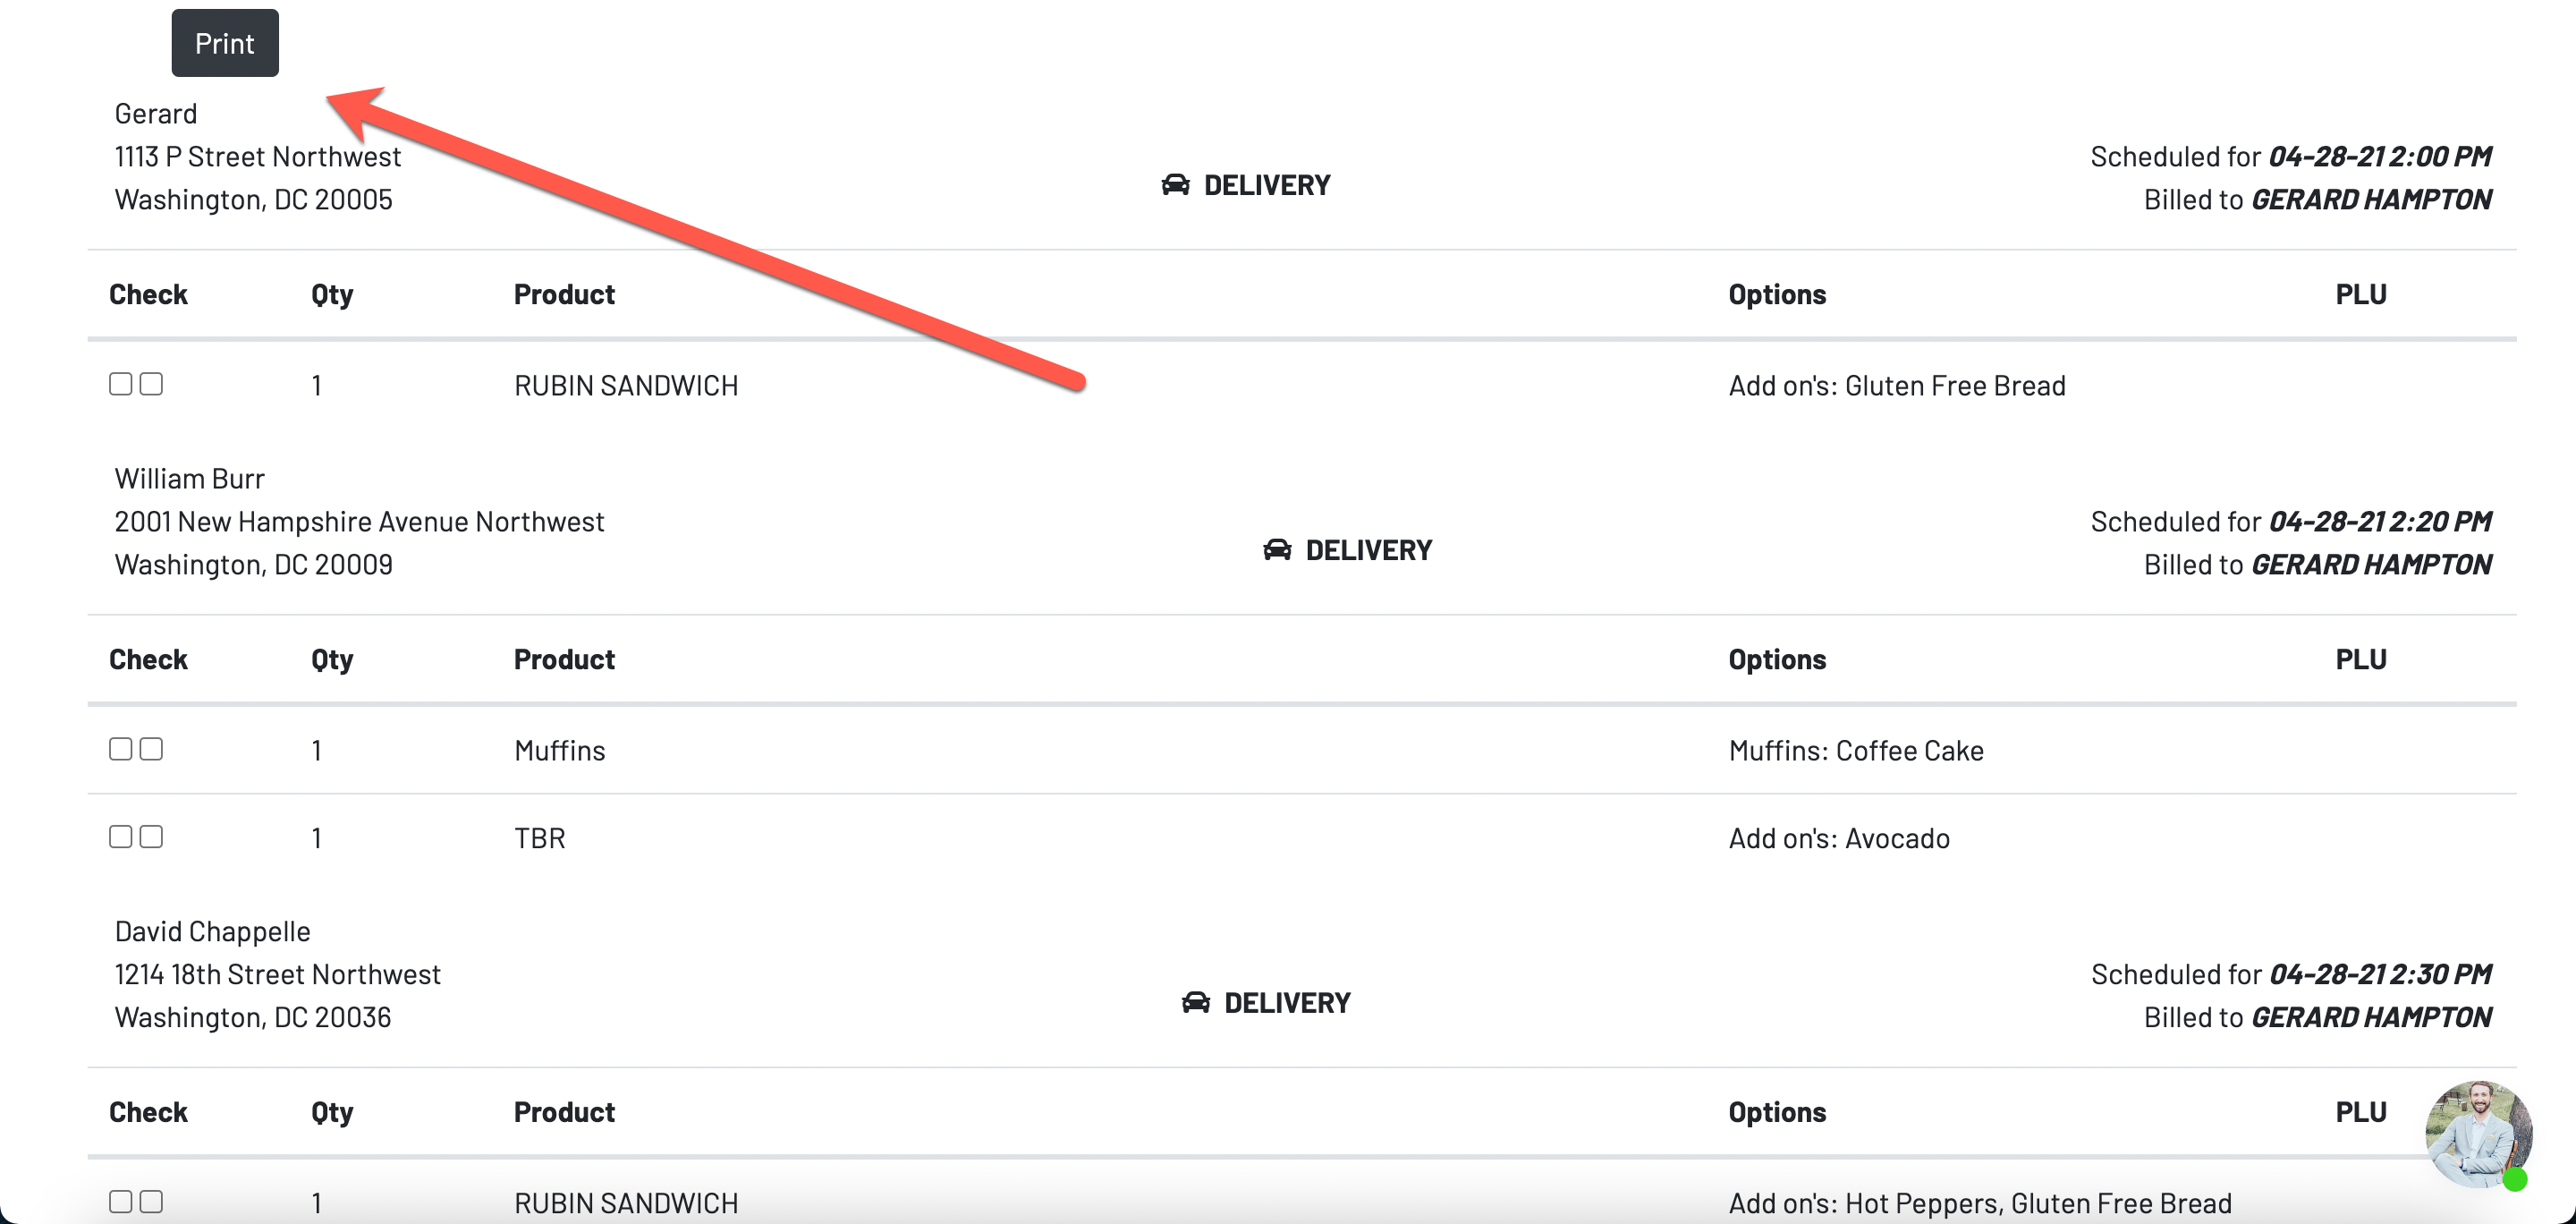2576x1224 pixels.
Task: Tick the second checkbox for Muffins
Action: pos(151,749)
